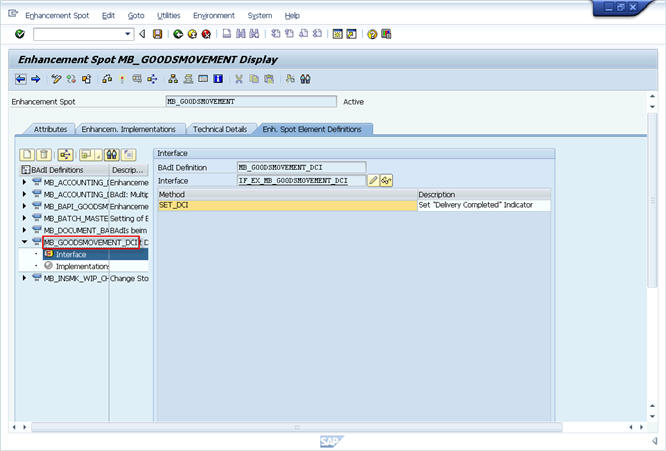Click the Find binoculars icon in tree toolbar
The width and height of the screenshot is (666, 451).
(x=112, y=154)
